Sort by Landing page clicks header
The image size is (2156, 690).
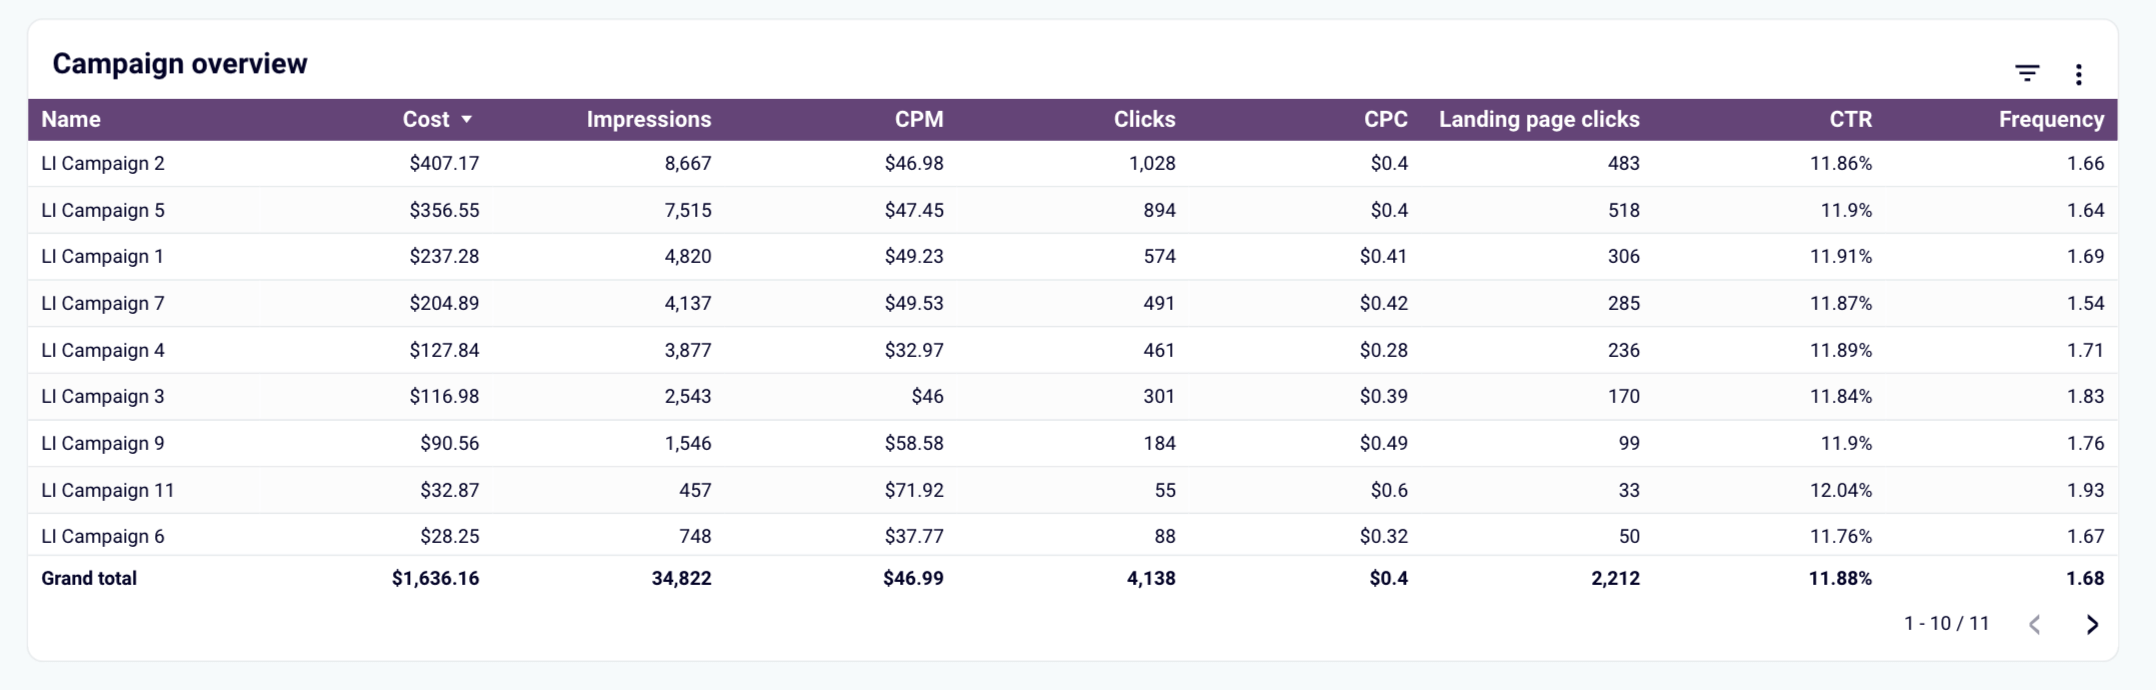1539,120
